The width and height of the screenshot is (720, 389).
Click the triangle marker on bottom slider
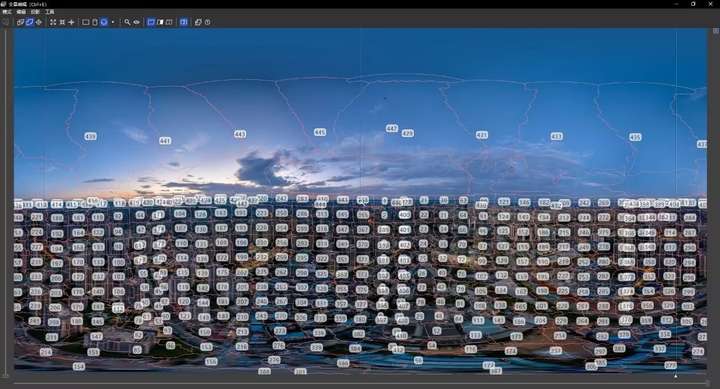(675, 376)
